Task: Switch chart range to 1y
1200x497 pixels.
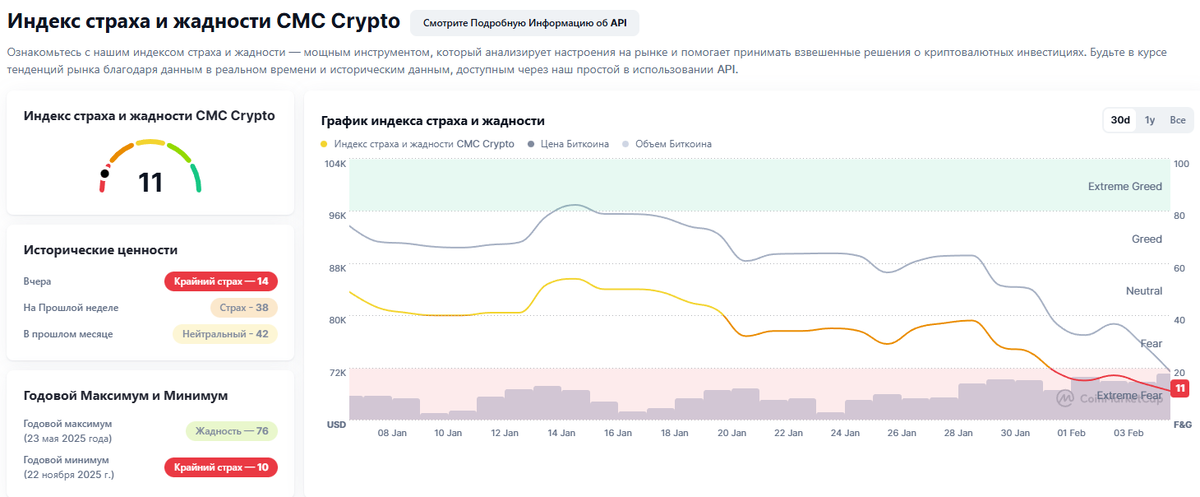Action: (1150, 120)
